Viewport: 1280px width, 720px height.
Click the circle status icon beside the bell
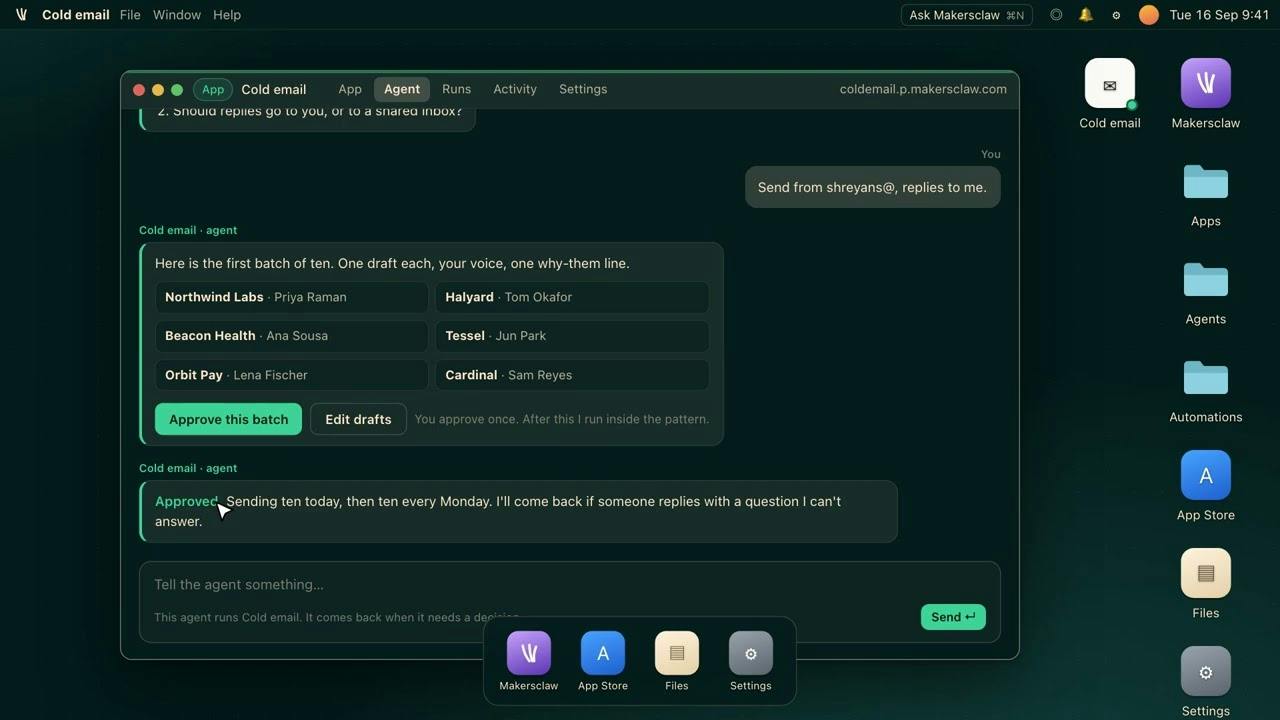pyautogui.click(x=1056, y=15)
